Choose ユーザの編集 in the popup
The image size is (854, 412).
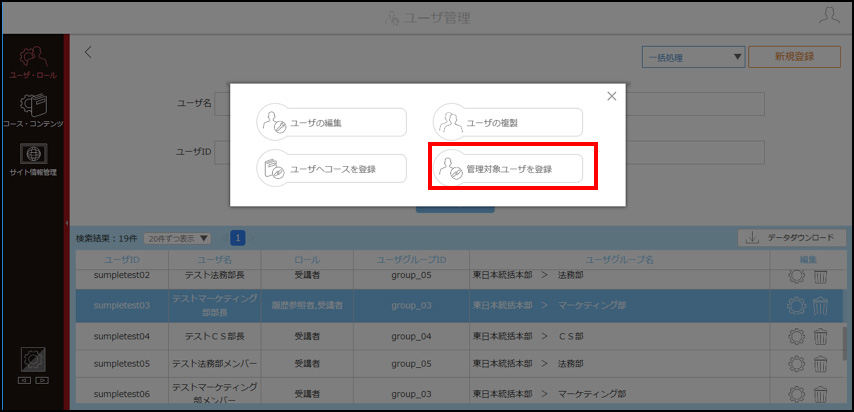332,123
